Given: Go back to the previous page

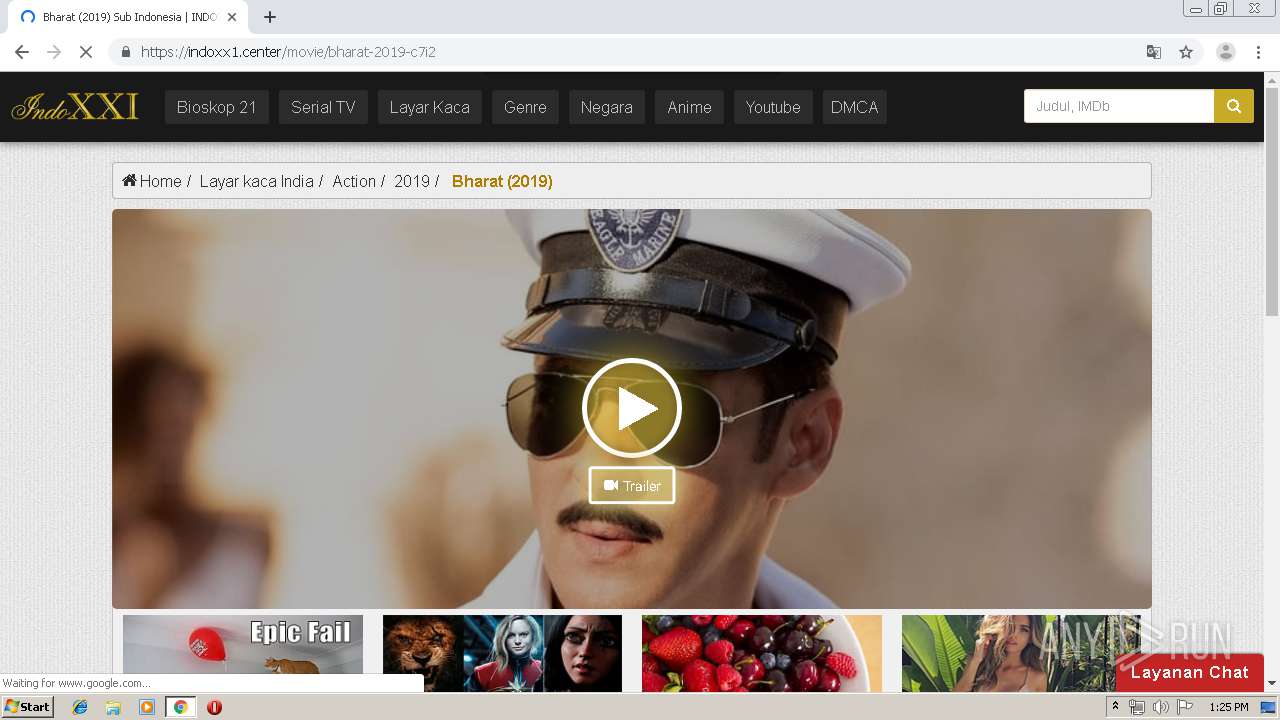Looking at the screenshot, I should [22, 52].
